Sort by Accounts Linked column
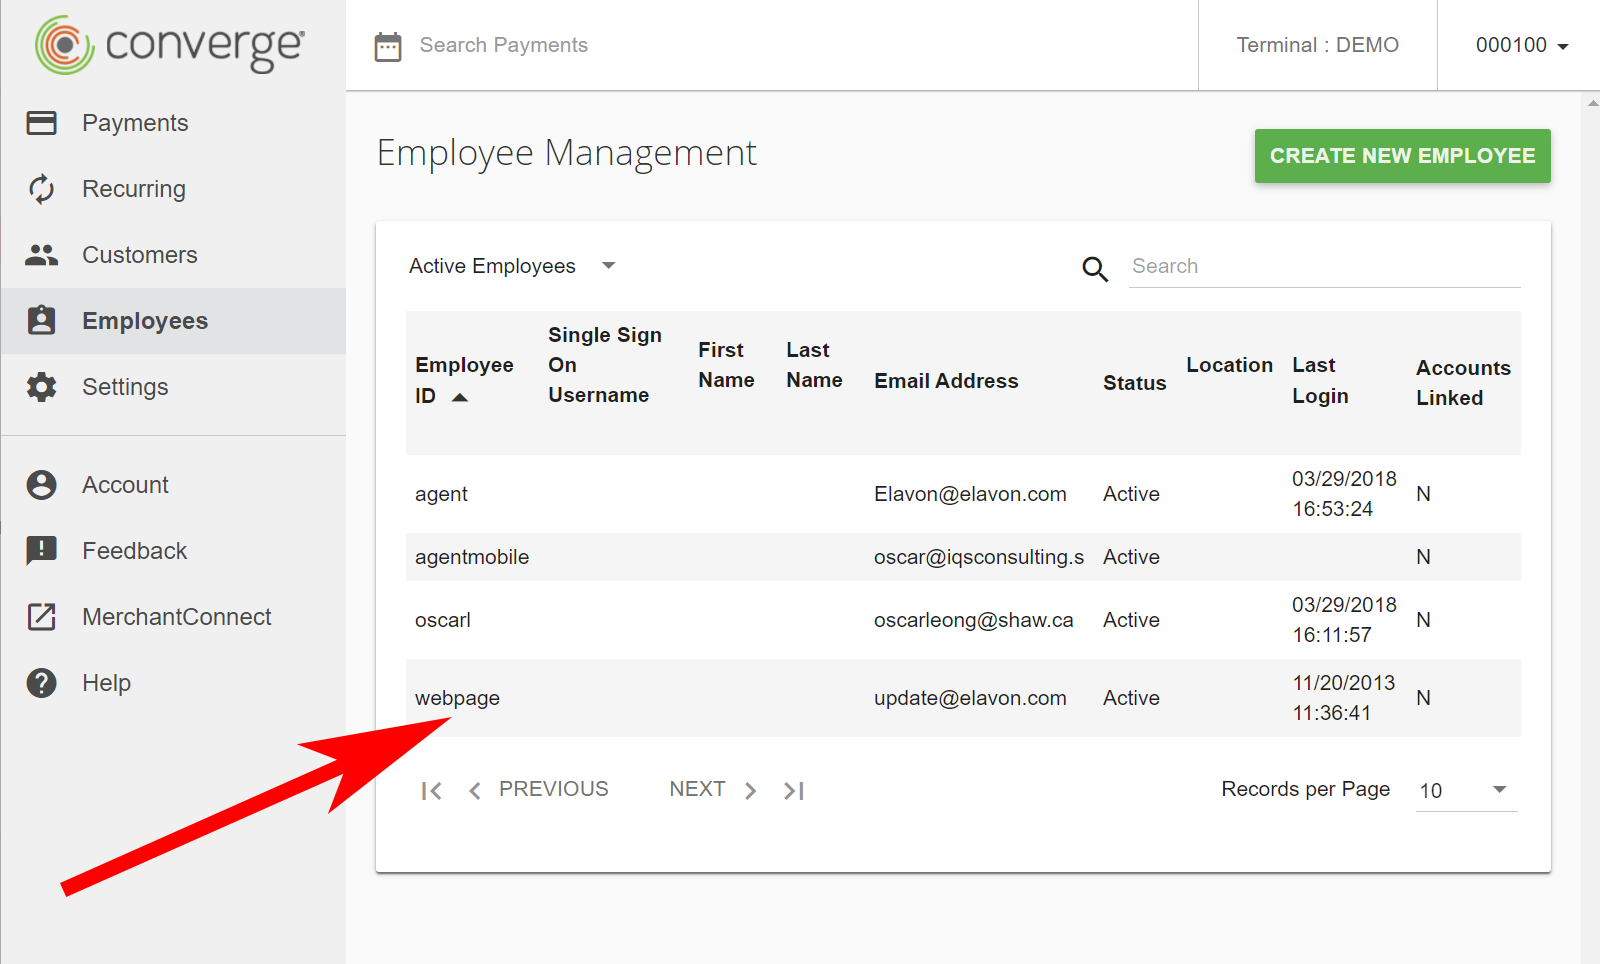 coord(1463,383)
